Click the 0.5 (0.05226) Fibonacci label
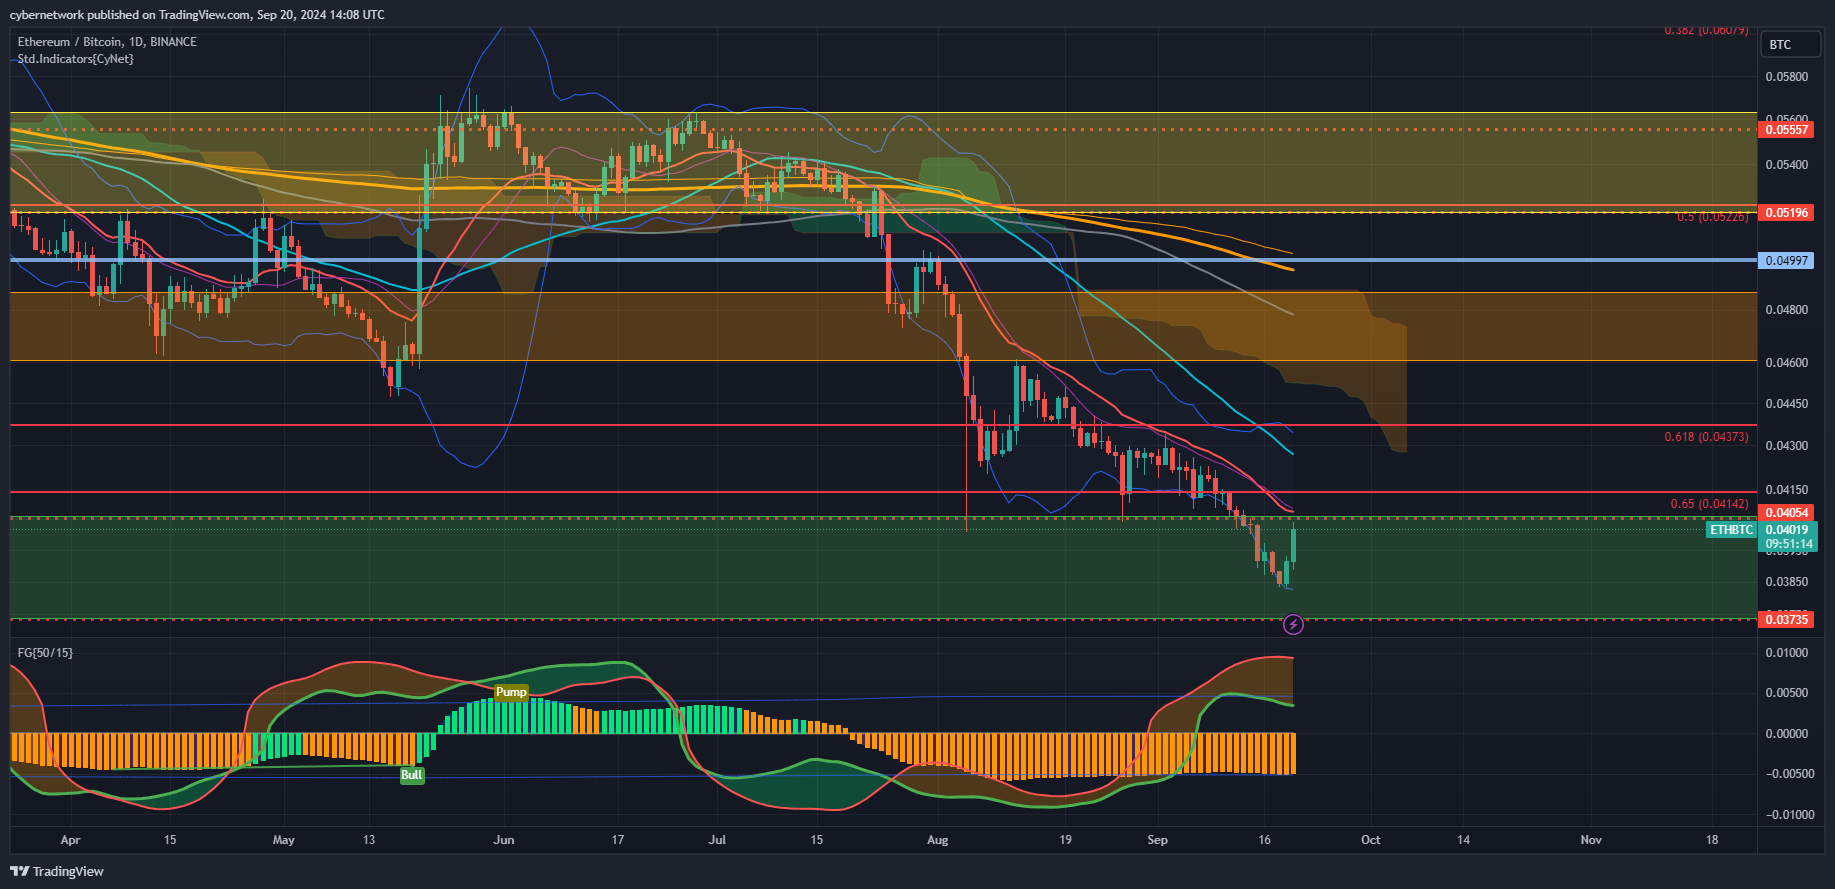Screen dimensions: 1835x889 [x=1713, y=217]
